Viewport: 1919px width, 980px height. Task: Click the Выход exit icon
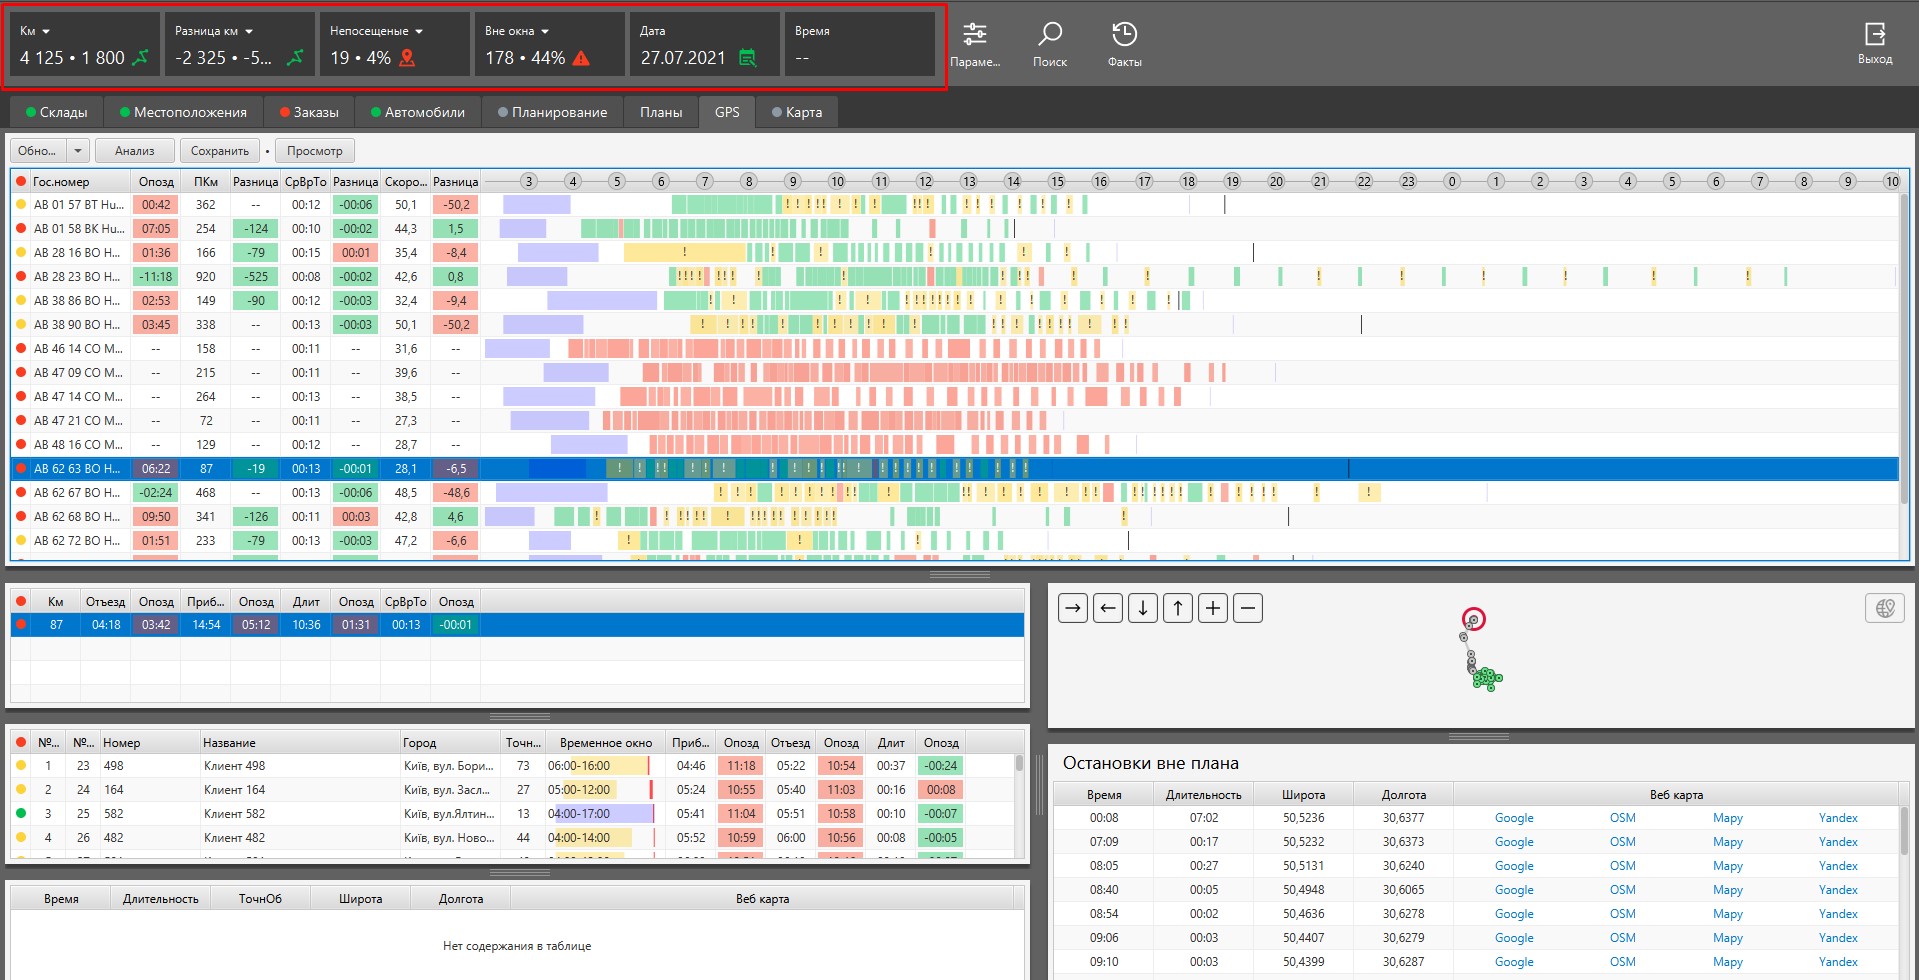(1875, 34)
